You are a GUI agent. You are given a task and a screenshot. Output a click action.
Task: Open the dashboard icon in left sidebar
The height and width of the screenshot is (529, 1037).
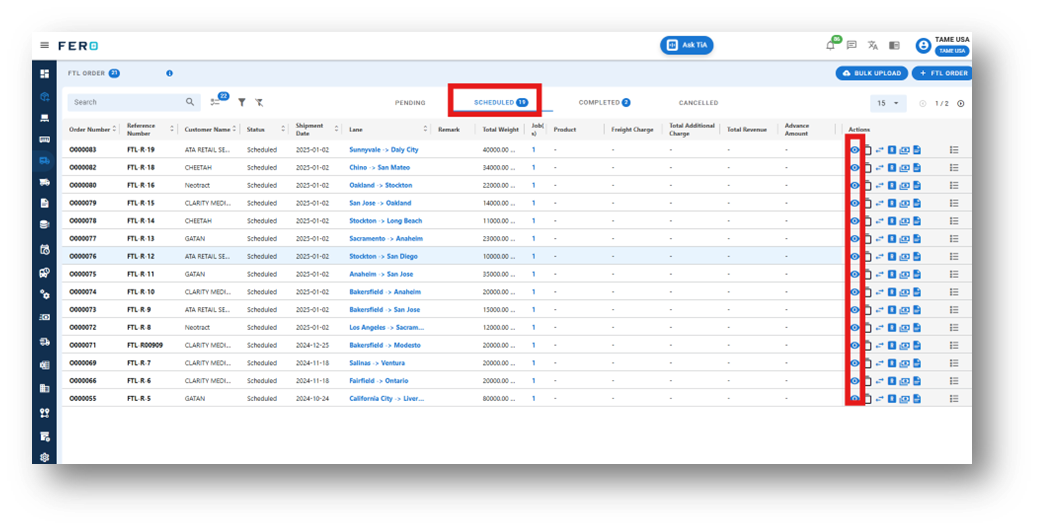[44, 74]
